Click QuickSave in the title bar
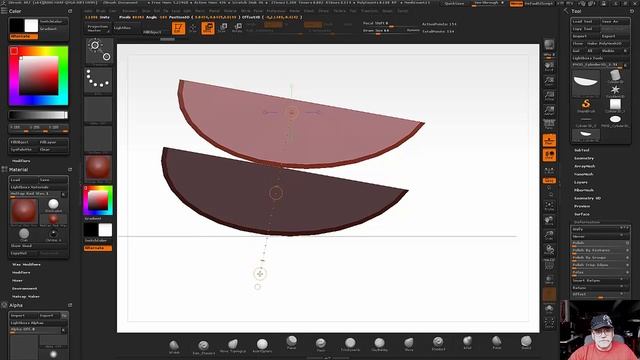 coord(454,3)
